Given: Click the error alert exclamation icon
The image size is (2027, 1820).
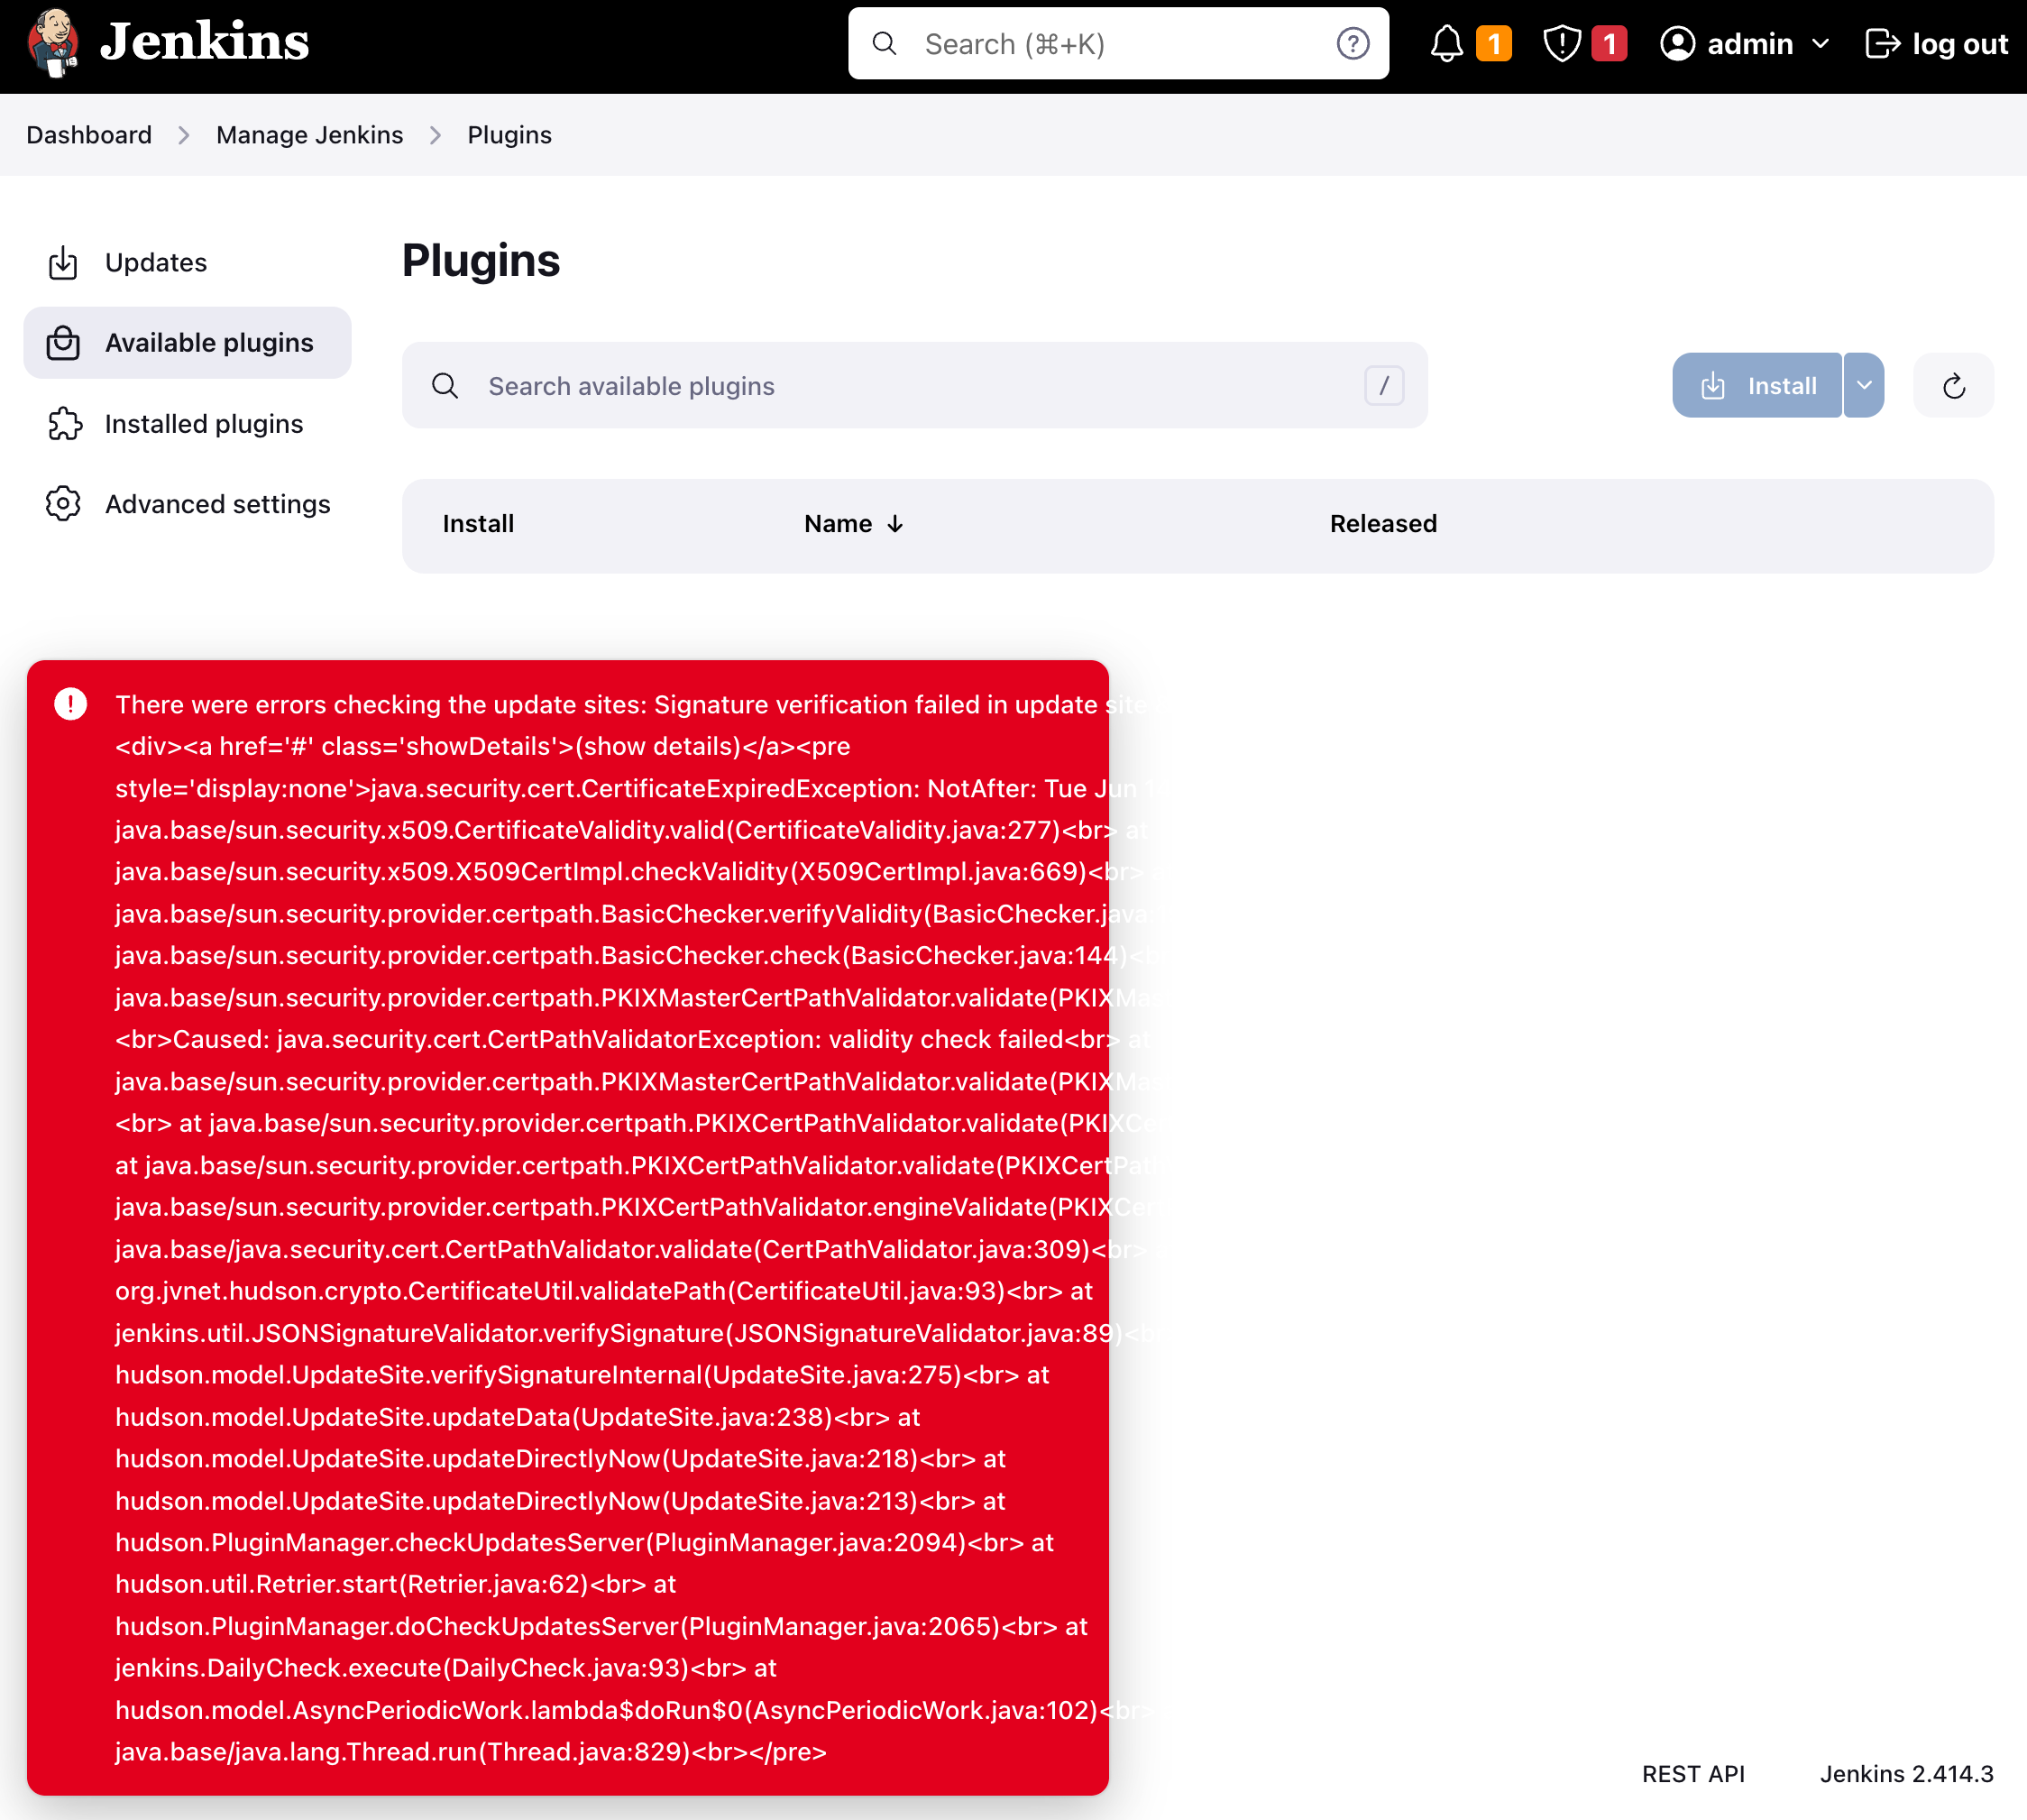Looking at the screenshot, I should pyautogui.click(x=70, y=705).
